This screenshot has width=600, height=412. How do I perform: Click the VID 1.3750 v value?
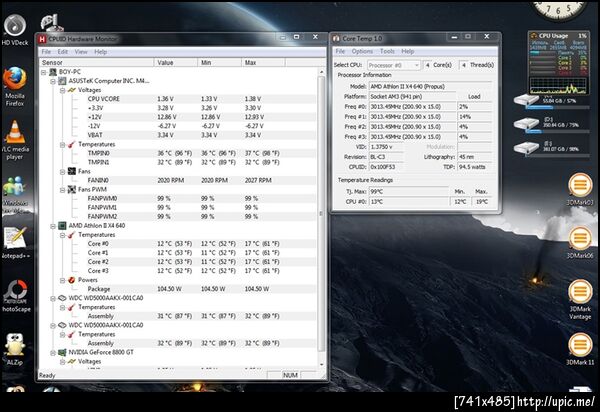[x=386, y=147]
